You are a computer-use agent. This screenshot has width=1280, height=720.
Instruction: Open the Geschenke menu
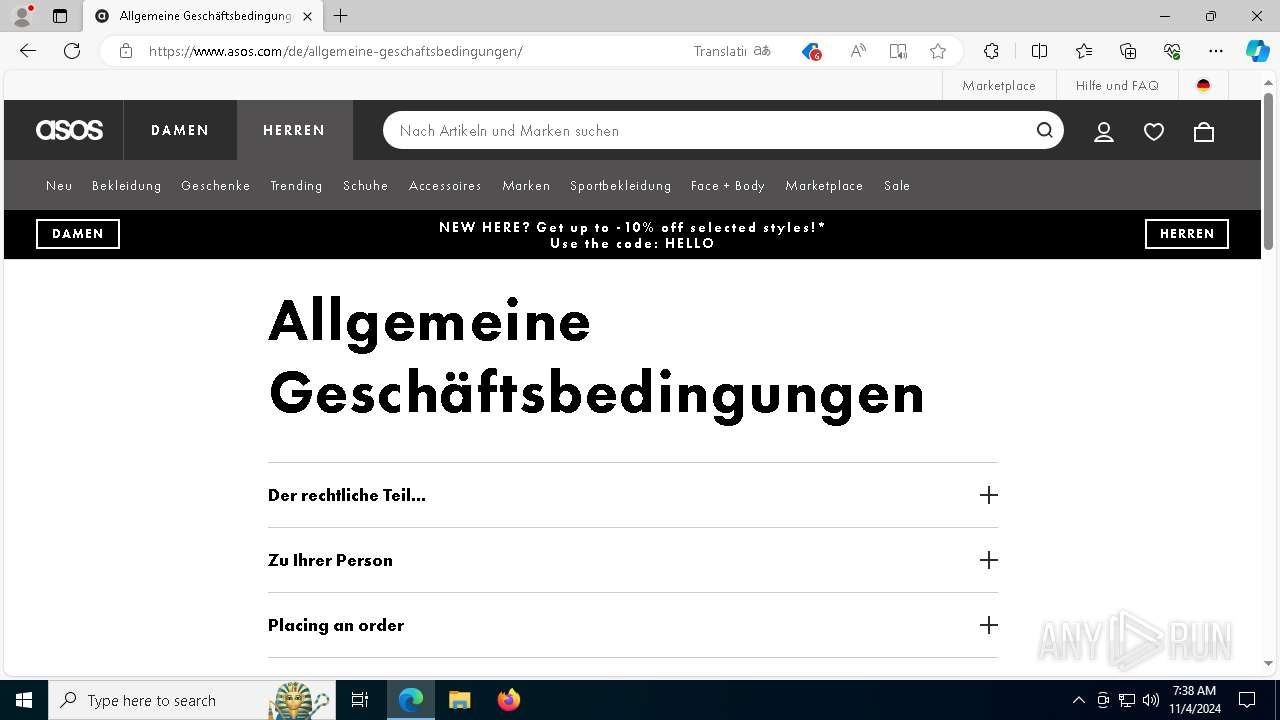tap(216, 185)
